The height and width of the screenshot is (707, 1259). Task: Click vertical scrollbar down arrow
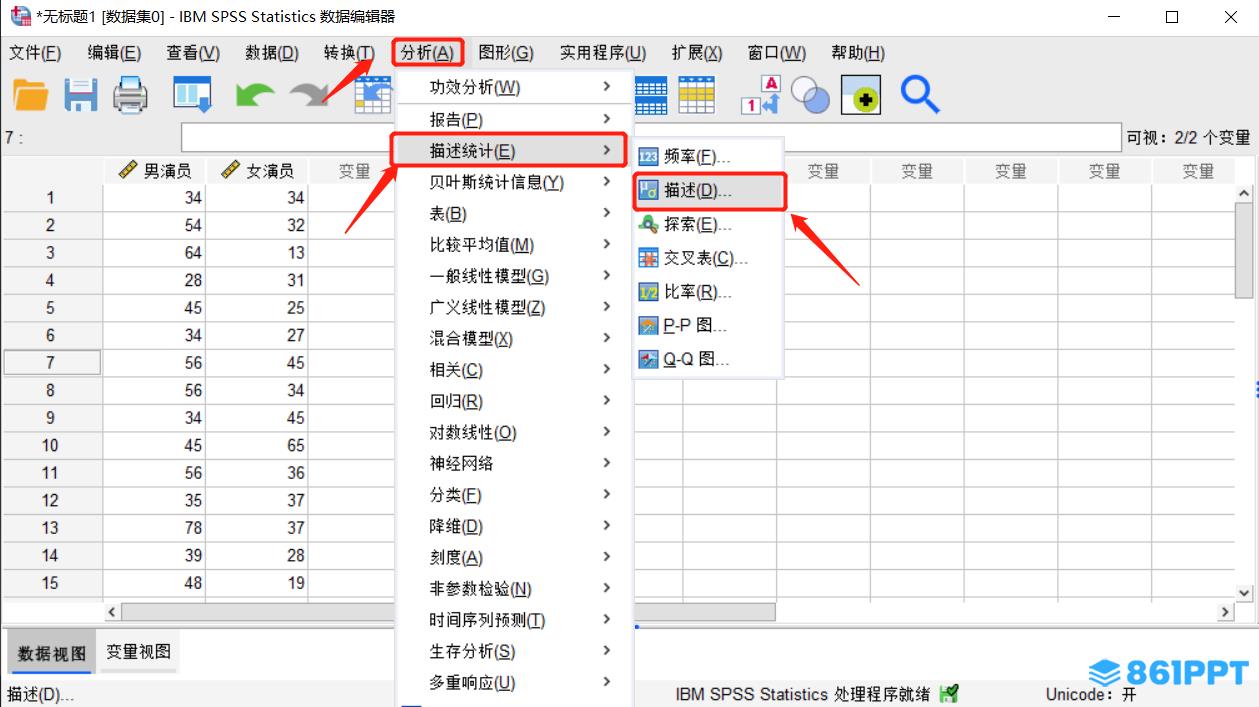coord(1244,592)
